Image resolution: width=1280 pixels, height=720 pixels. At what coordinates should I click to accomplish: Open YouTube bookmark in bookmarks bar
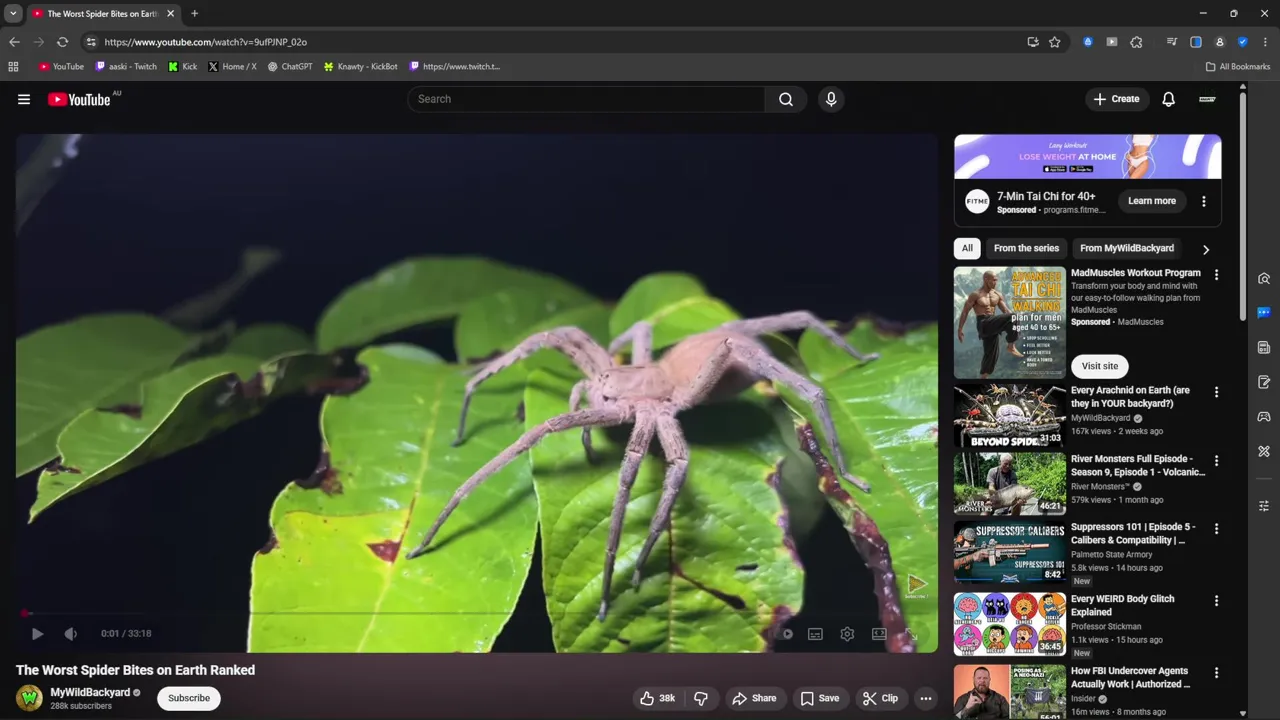tap(61, 67)
